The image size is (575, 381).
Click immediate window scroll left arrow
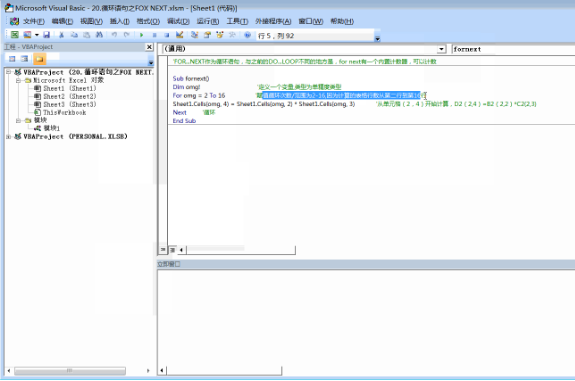pos(162,370)
